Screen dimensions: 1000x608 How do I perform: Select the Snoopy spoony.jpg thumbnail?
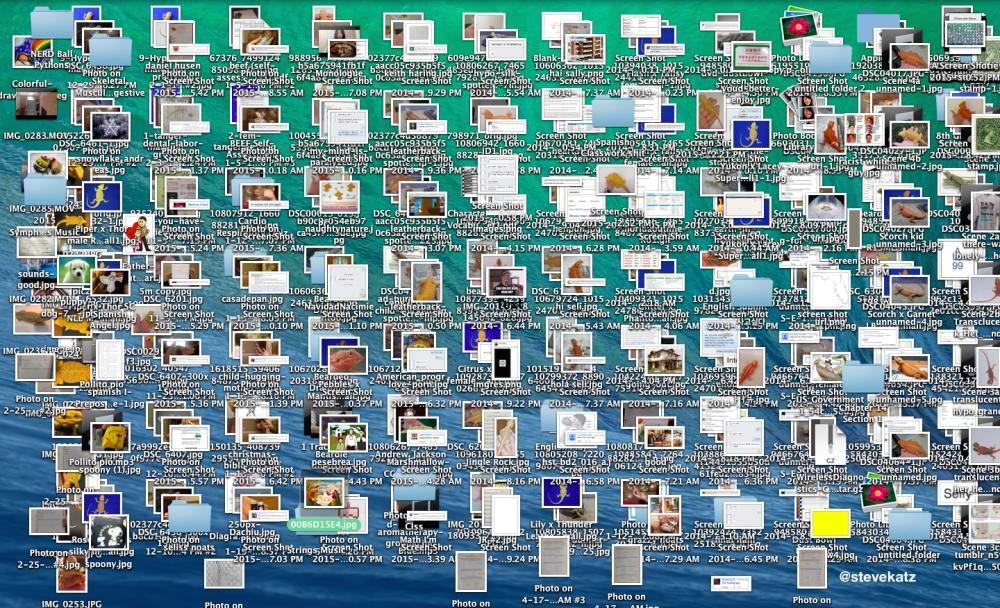(108, 531)
